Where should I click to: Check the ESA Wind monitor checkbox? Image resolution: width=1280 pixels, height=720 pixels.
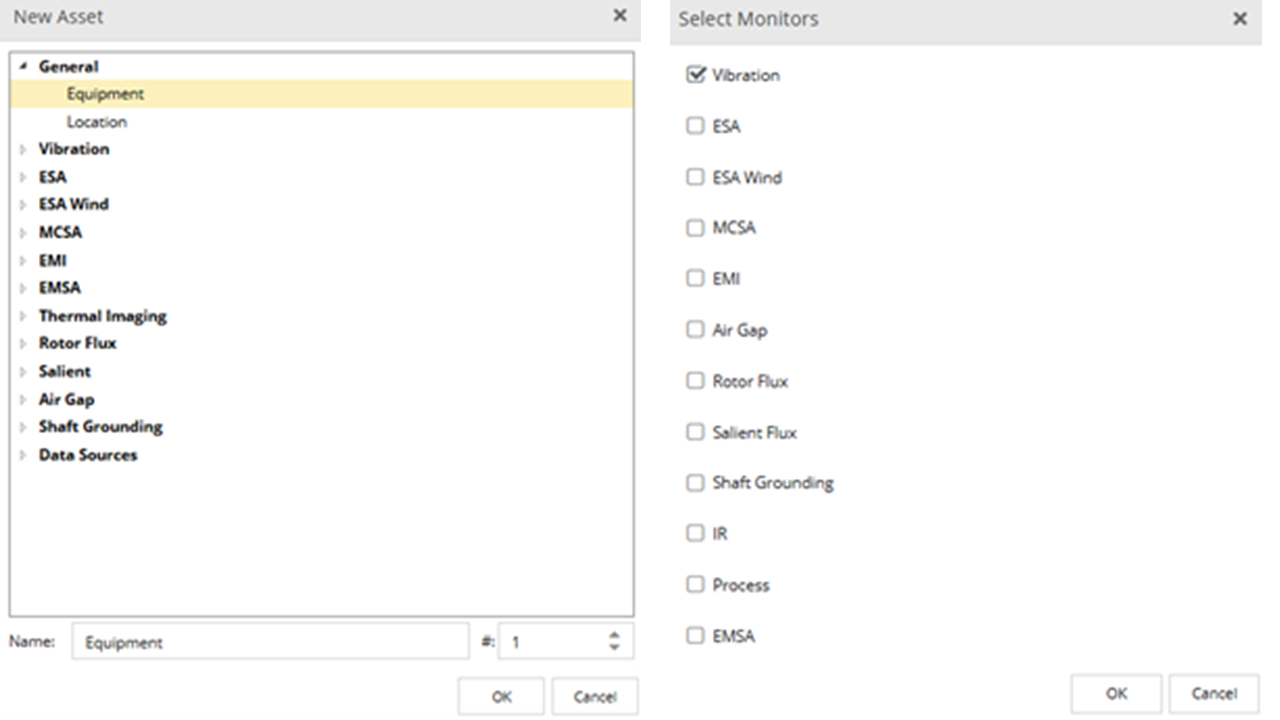click(695, 177)
